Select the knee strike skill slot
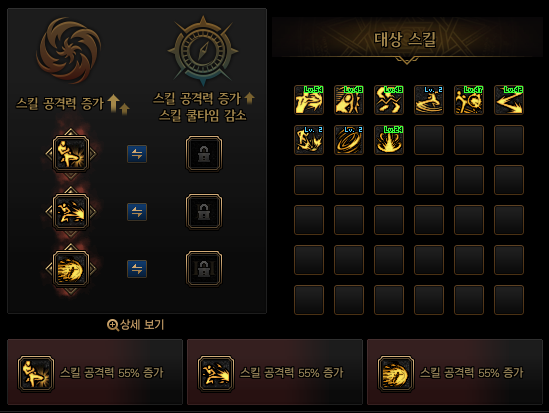 pyautogui.click(x=71, y=154)
